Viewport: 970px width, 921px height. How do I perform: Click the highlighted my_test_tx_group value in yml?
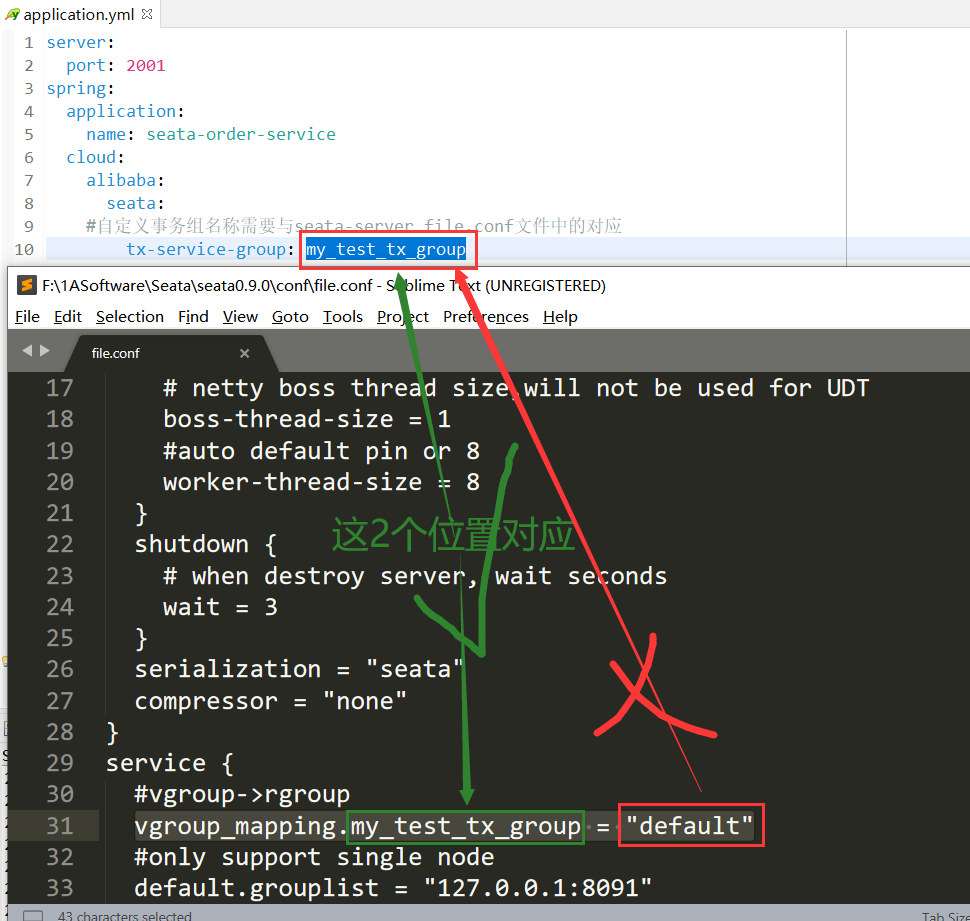386,249
